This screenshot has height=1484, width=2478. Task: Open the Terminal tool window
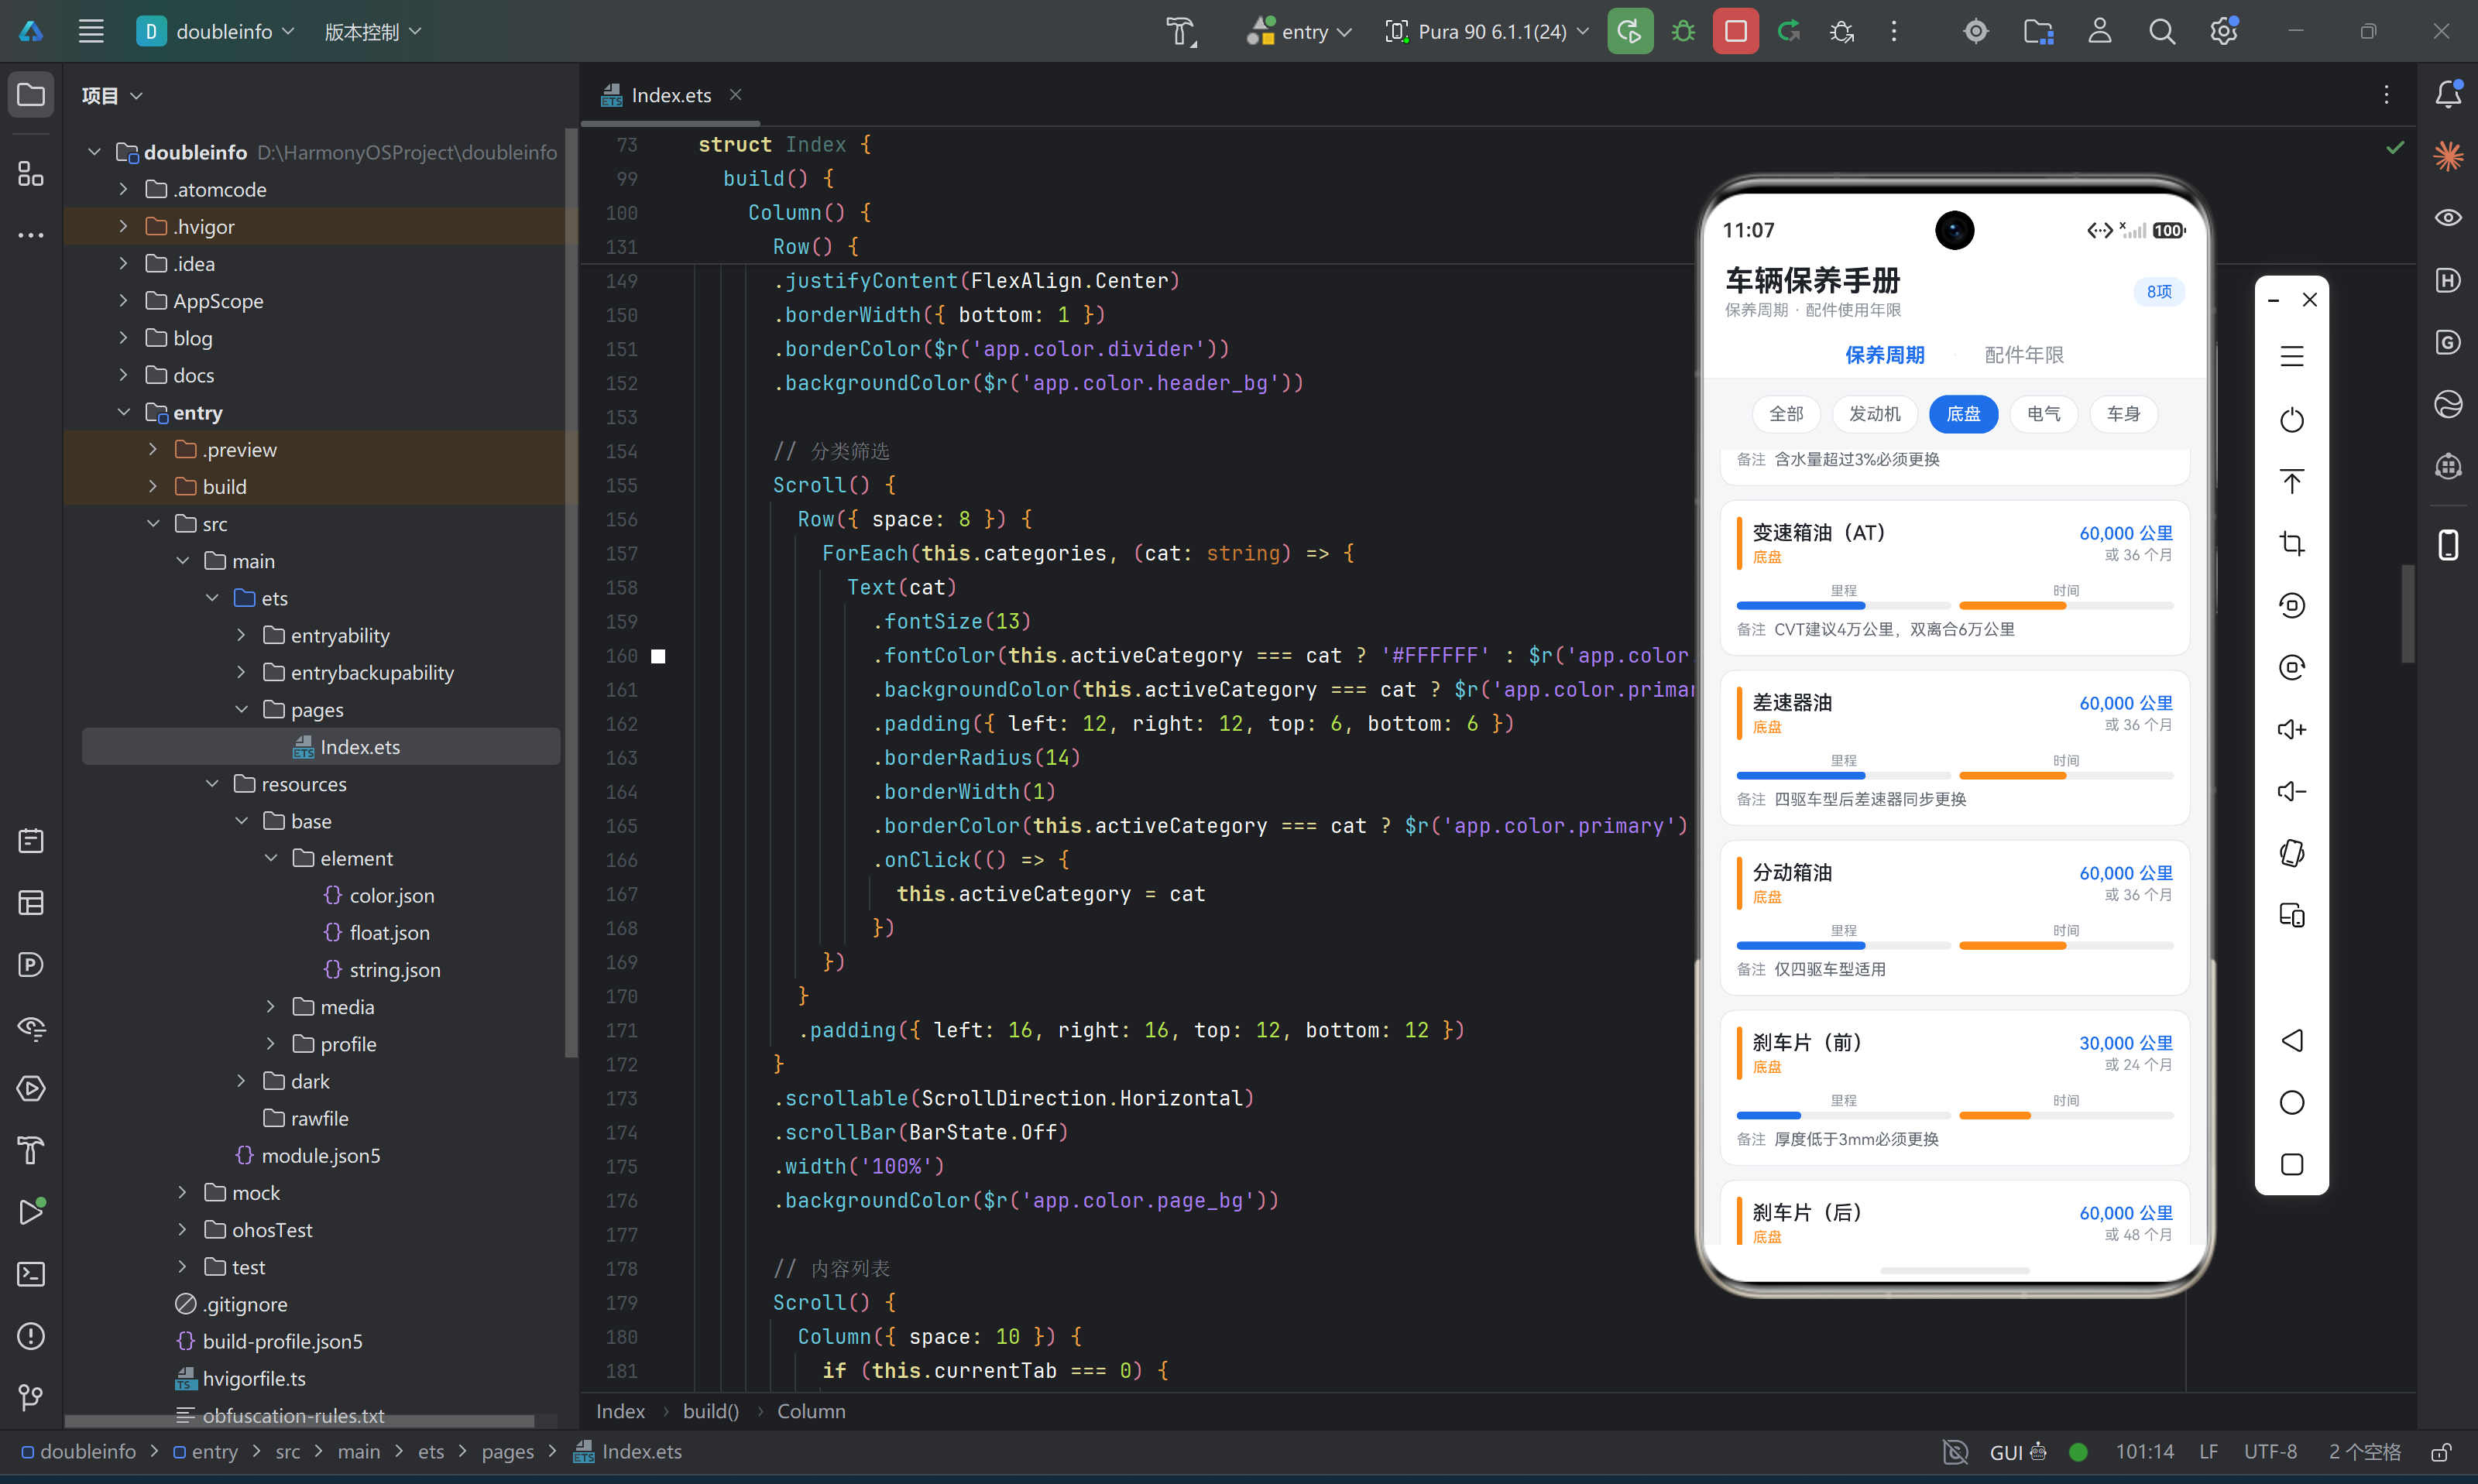[x=31, y=1274]
